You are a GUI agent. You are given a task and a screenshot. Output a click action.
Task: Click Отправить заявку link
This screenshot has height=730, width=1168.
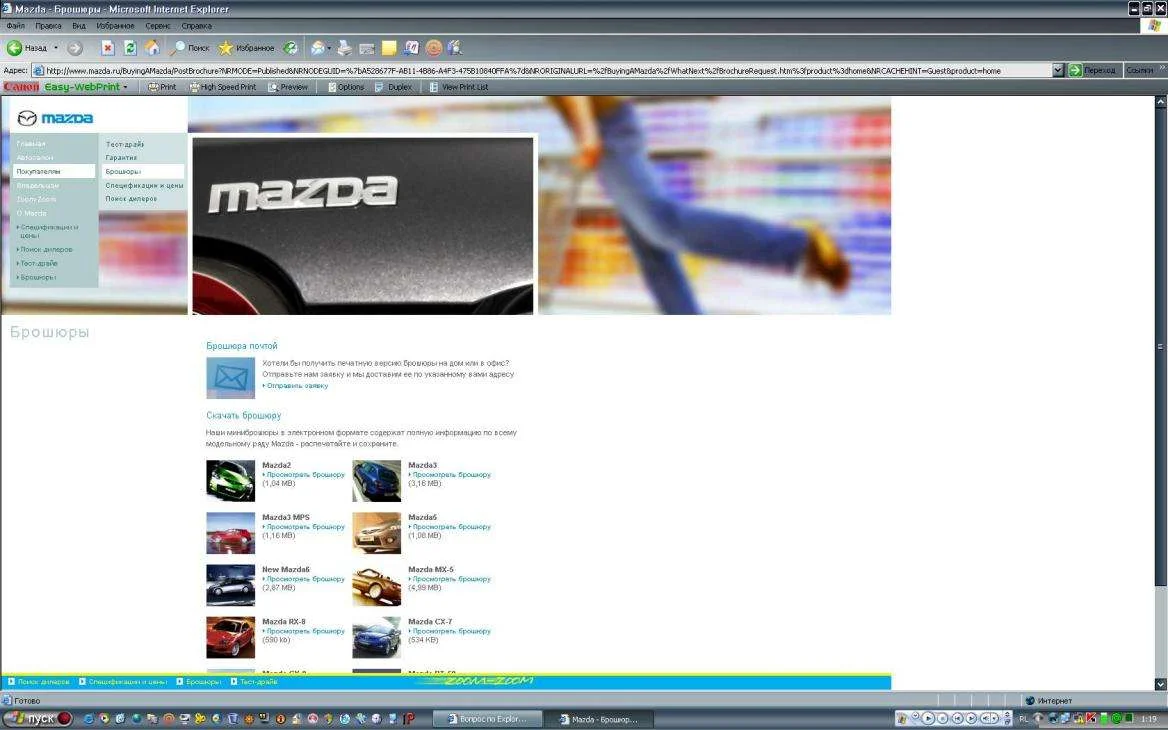[296, 385]
